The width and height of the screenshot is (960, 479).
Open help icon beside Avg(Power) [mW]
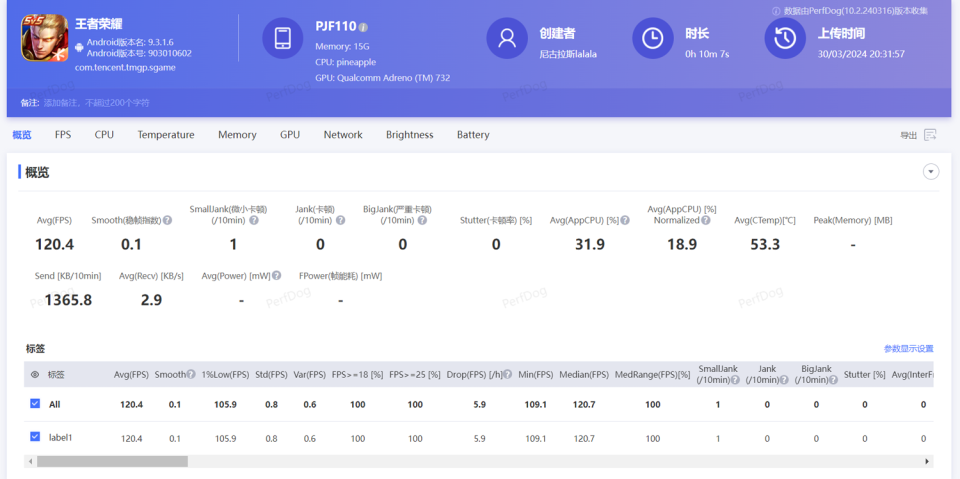pos(277,276)
